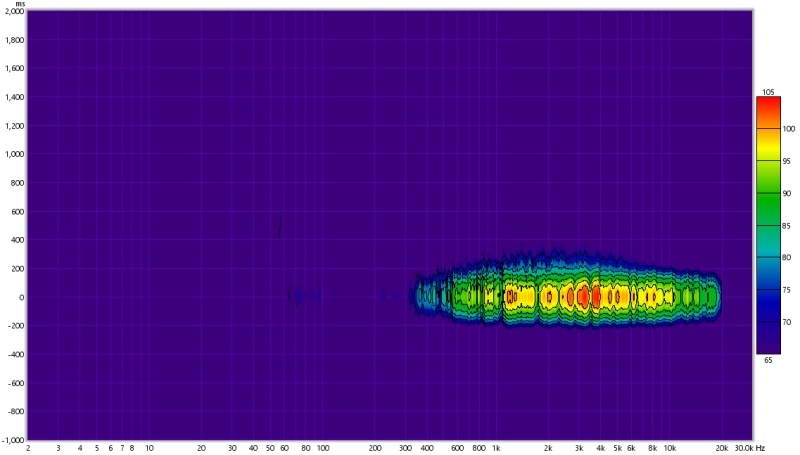Click the -600 time axis label
Image resolution: width=800 pixels, height=455 pixels.
[16, 383]
